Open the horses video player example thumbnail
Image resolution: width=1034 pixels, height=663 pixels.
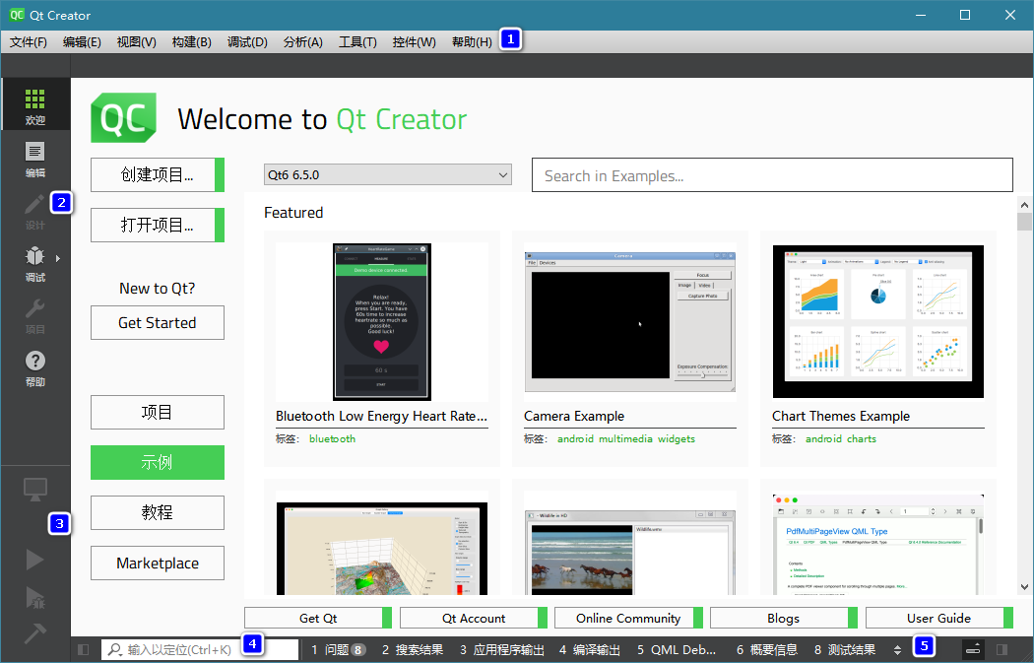pos(630,552)
